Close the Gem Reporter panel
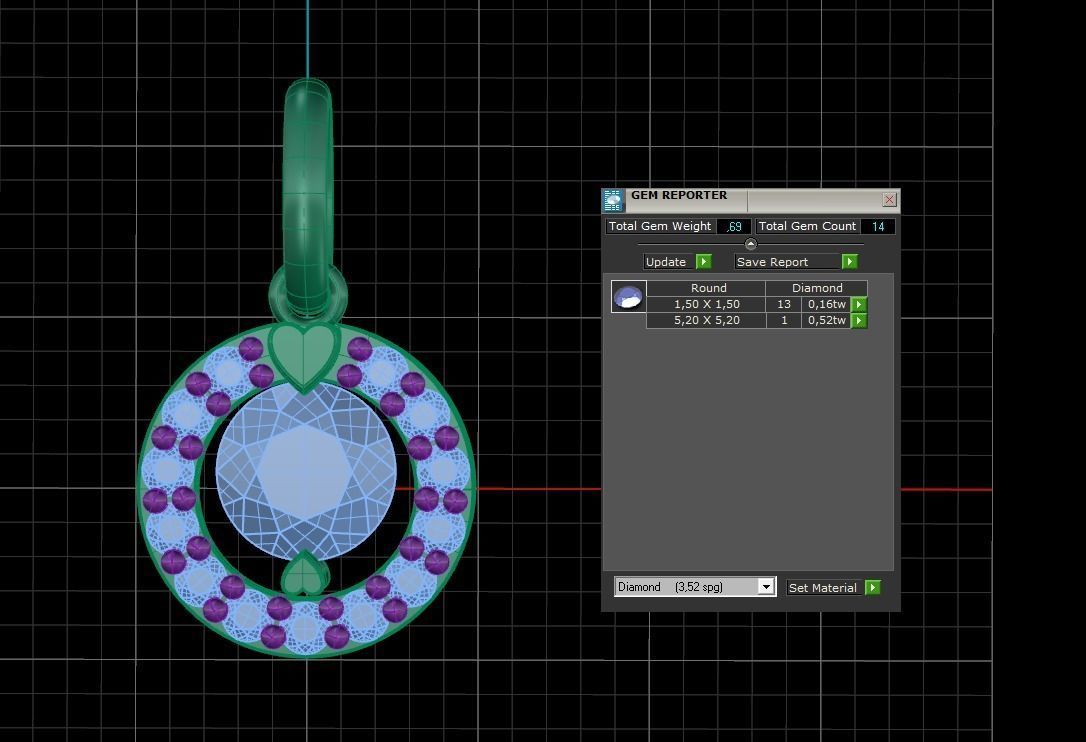This screenshot has height=742, width=1086. [x=889, y=200]
